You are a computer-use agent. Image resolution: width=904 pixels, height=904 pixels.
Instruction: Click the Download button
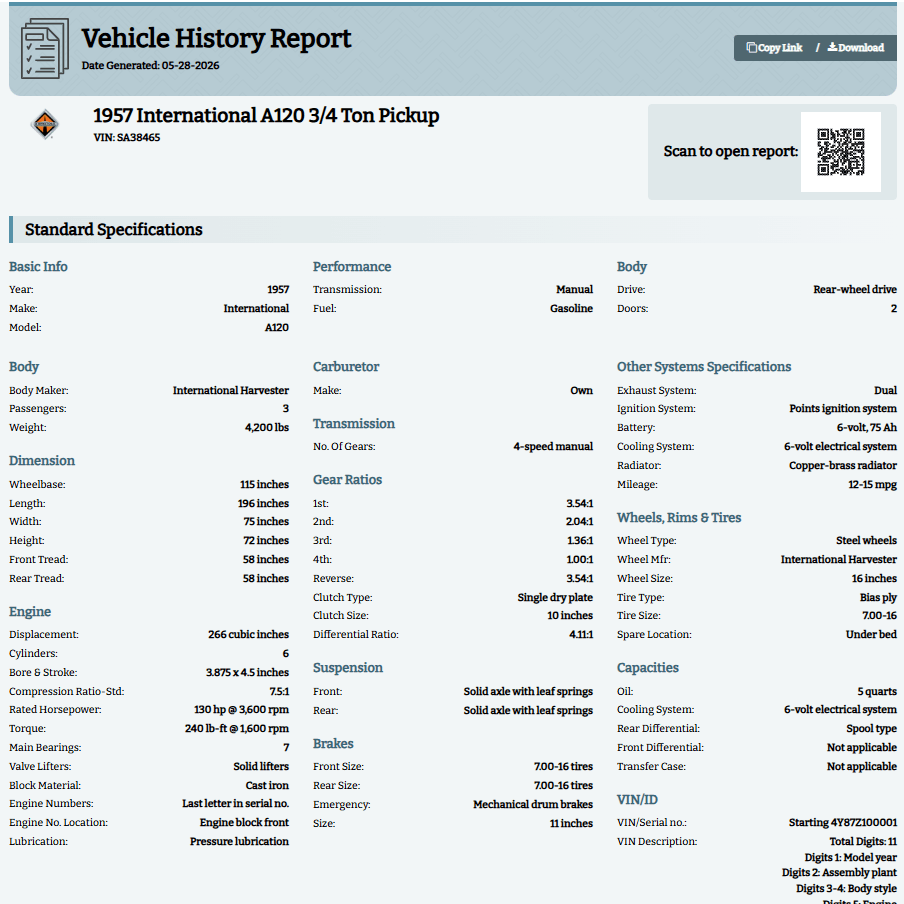pos(856,48)
